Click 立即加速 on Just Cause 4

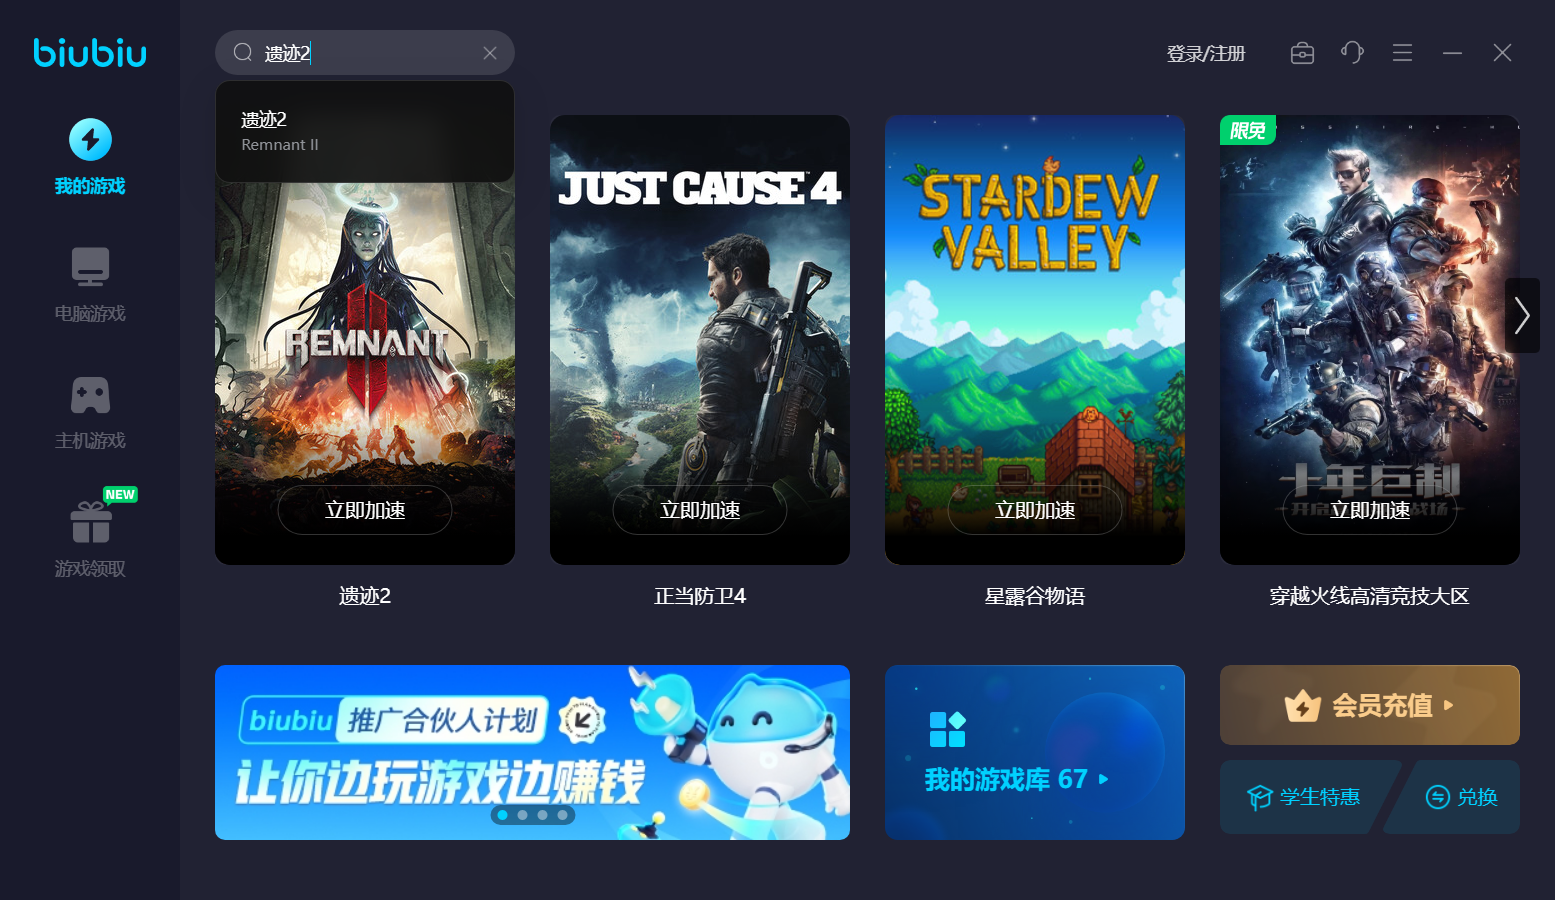point(700,510)
